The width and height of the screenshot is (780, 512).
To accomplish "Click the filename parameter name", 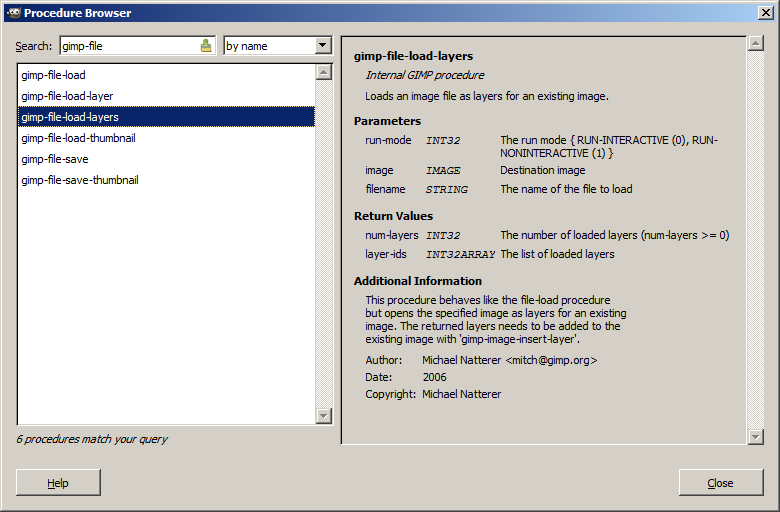I will [x=386, y=189].
